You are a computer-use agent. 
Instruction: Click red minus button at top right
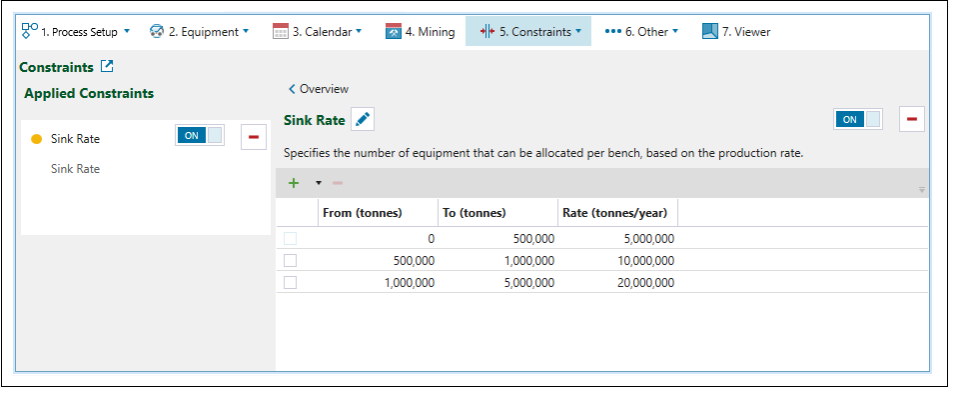pos(912,119)
